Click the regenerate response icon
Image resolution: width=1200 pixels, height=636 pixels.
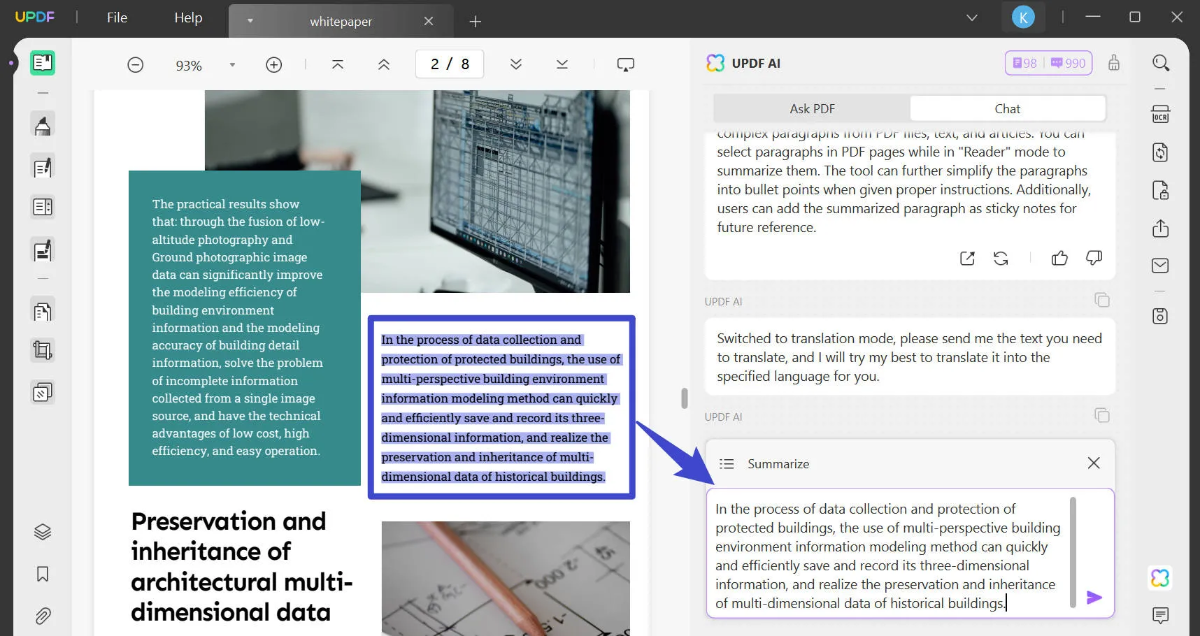(1001, 259)
